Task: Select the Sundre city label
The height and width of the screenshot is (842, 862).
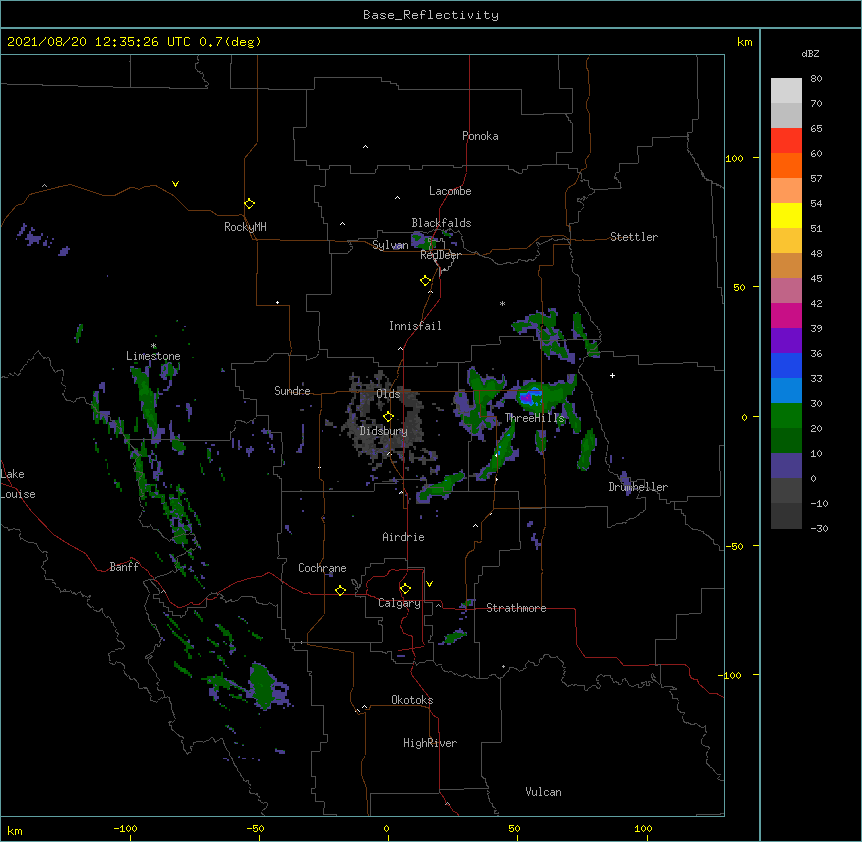Action: 292,391
